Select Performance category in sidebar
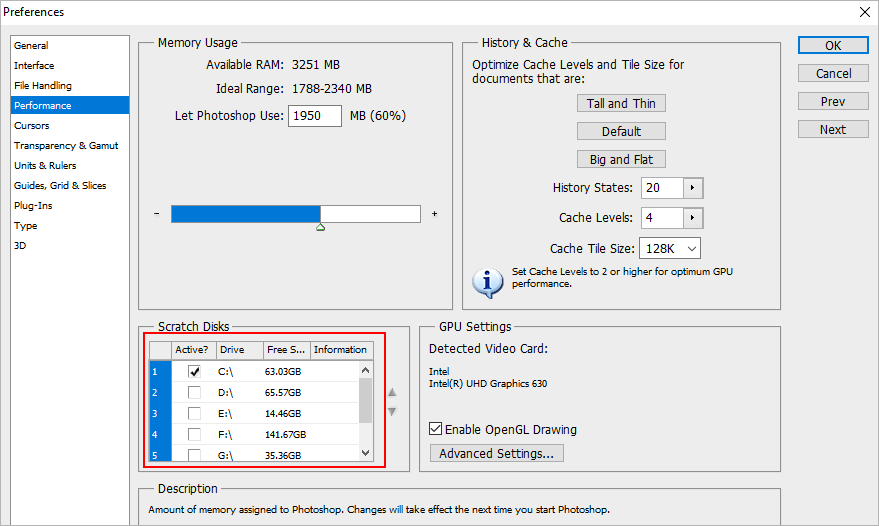Viewport: 879px width, 526px height. click(70, 105)
